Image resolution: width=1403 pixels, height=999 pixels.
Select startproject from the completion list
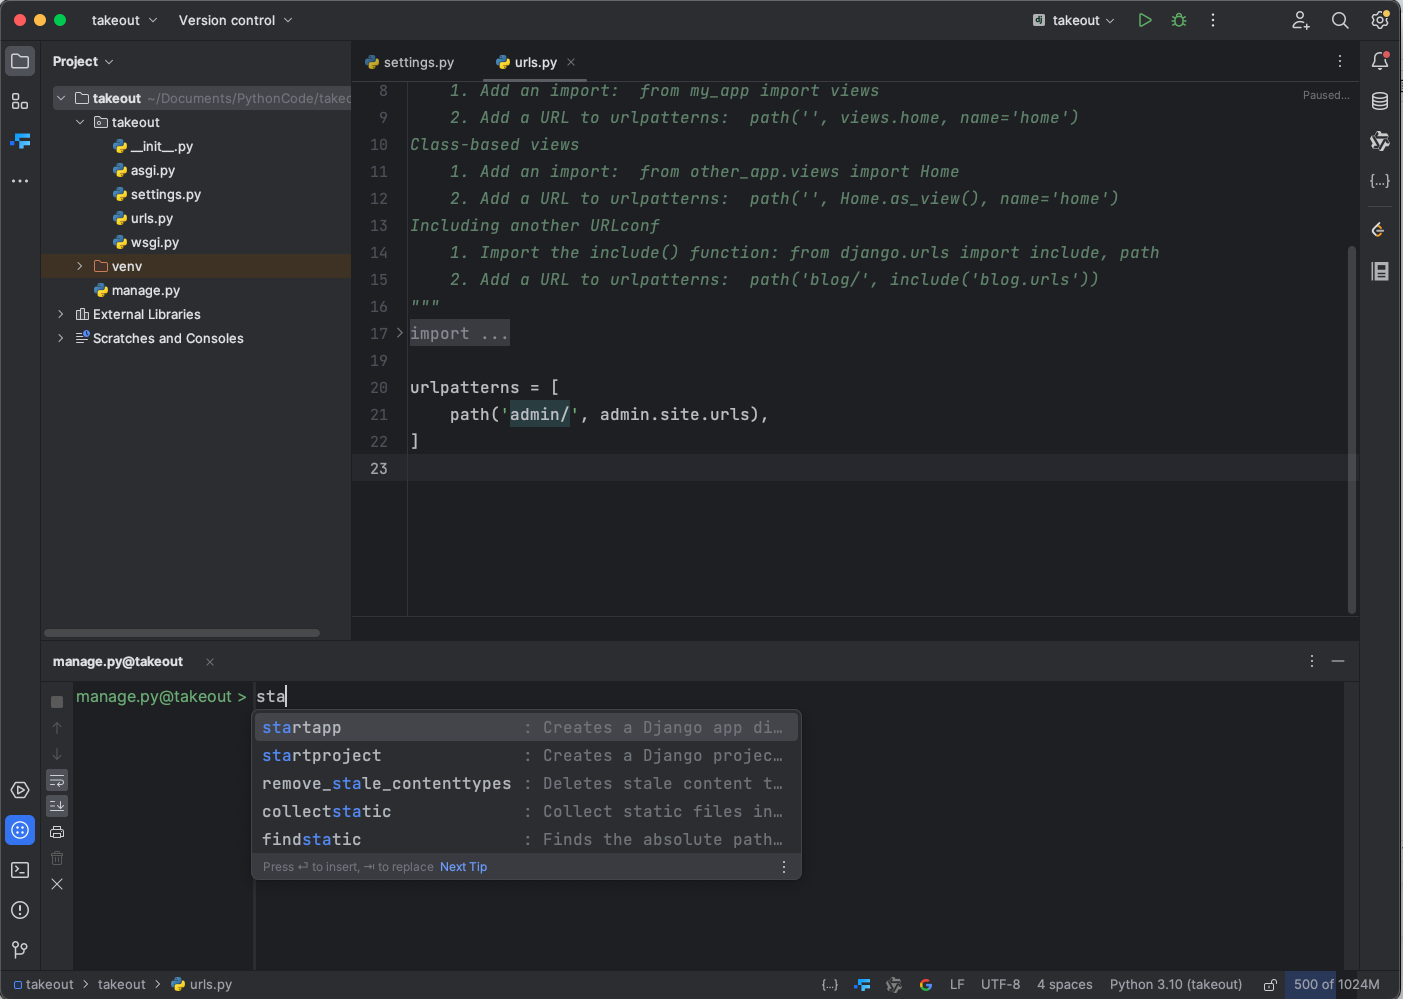pyautogui.click(x=322, y=756)
